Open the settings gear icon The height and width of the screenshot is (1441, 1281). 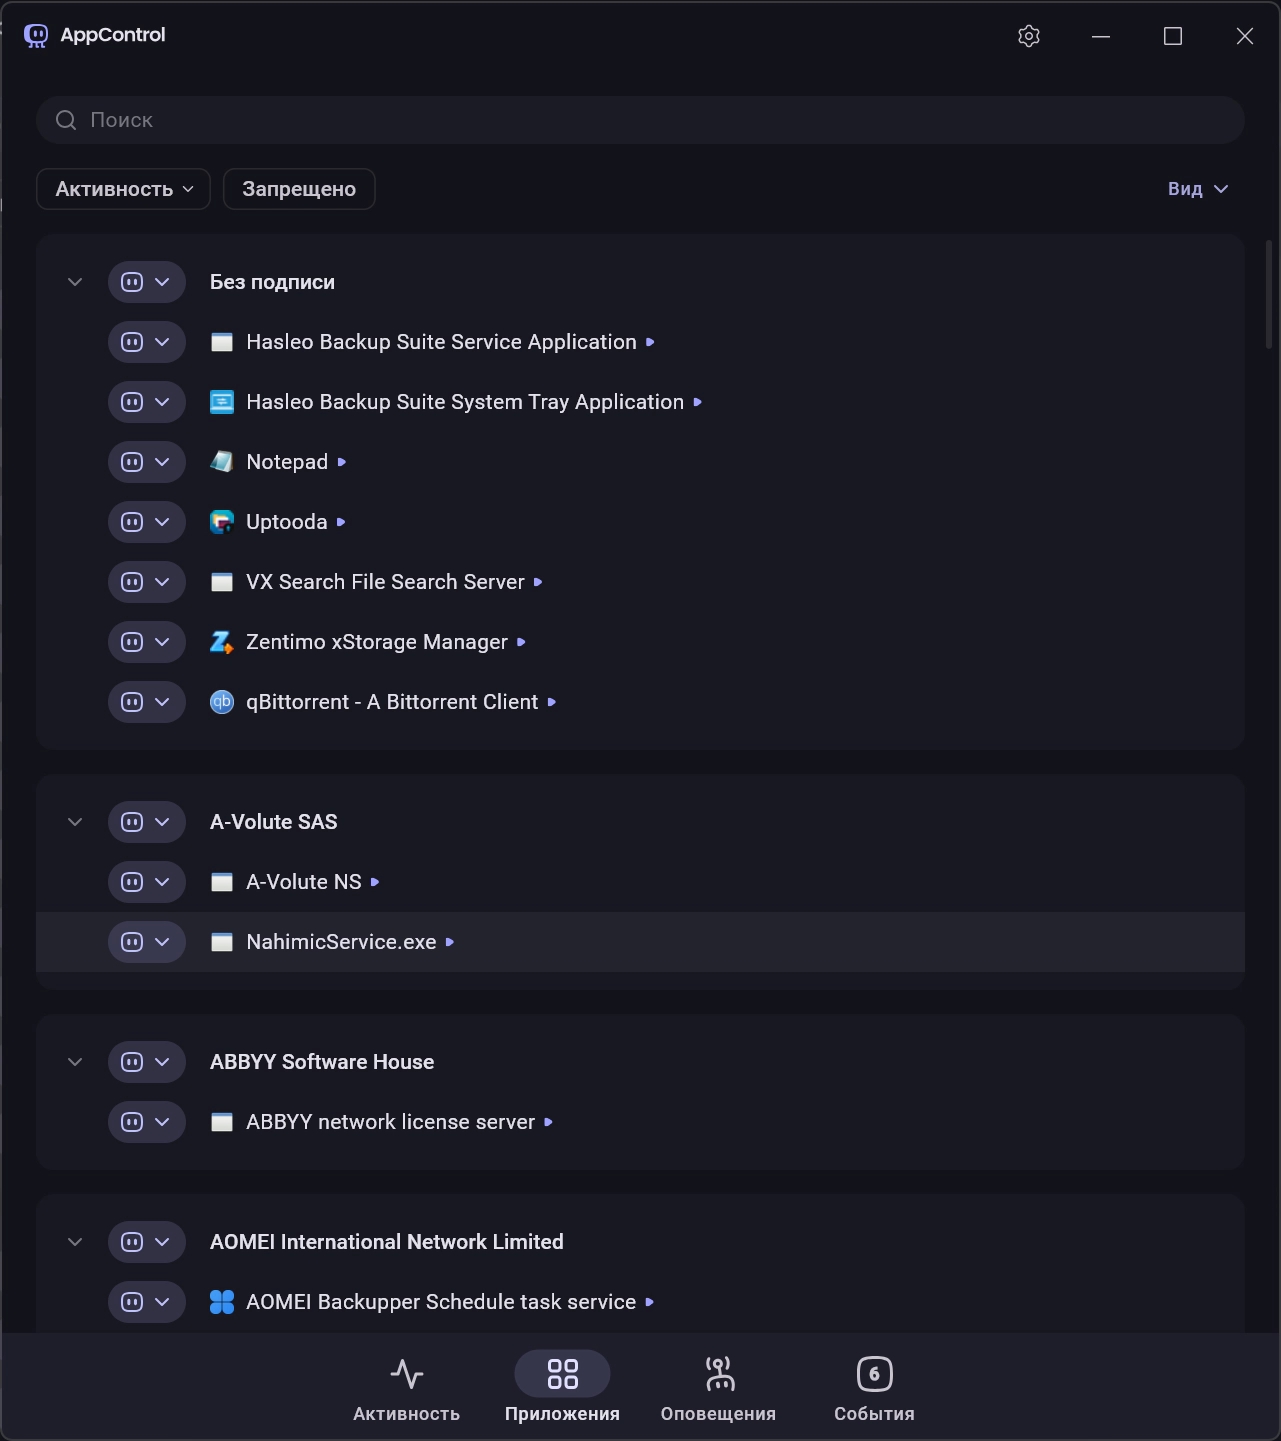click(1029, 36)
